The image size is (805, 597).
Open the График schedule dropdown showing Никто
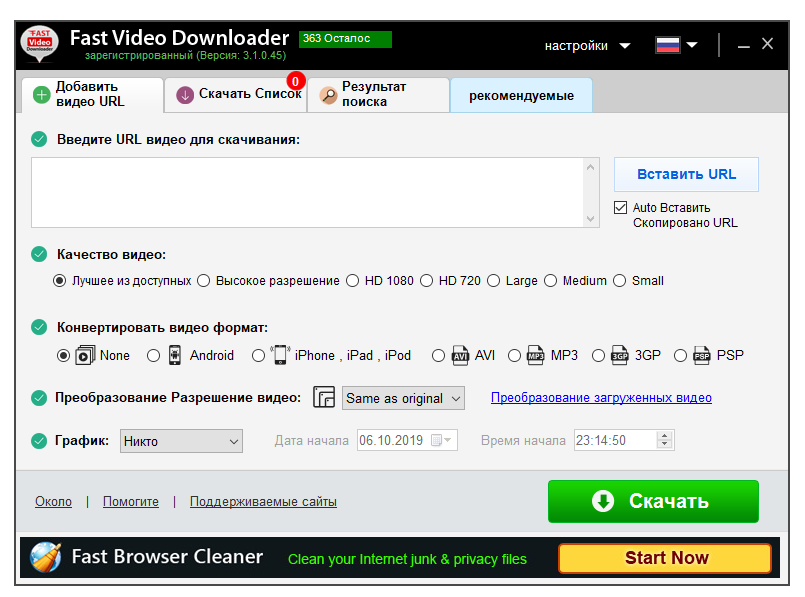coord(181,441)
